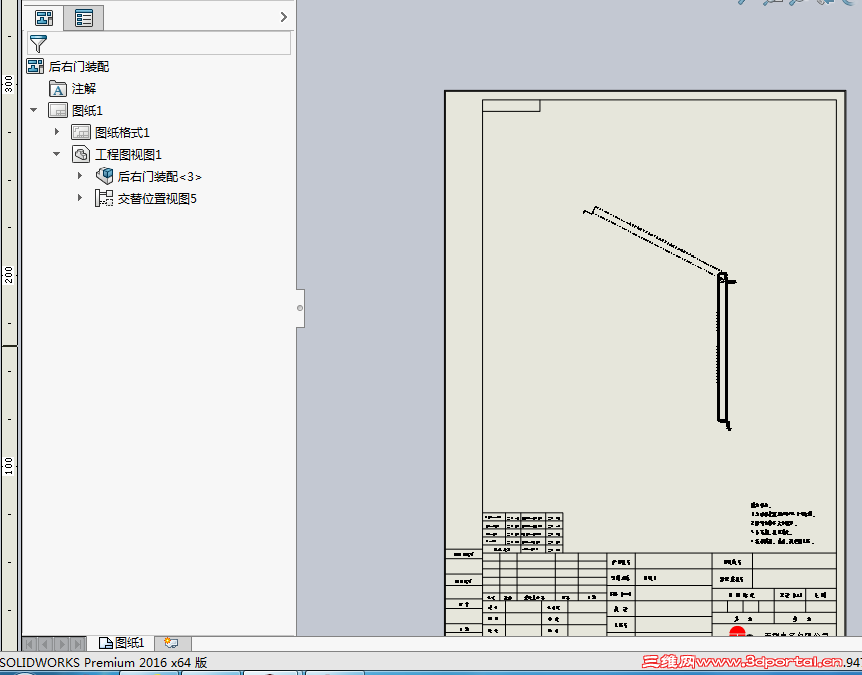This screenshot has width=862, height=675.
Task: Select the 后右门装配 root drawing node
Action: point(79,67)
